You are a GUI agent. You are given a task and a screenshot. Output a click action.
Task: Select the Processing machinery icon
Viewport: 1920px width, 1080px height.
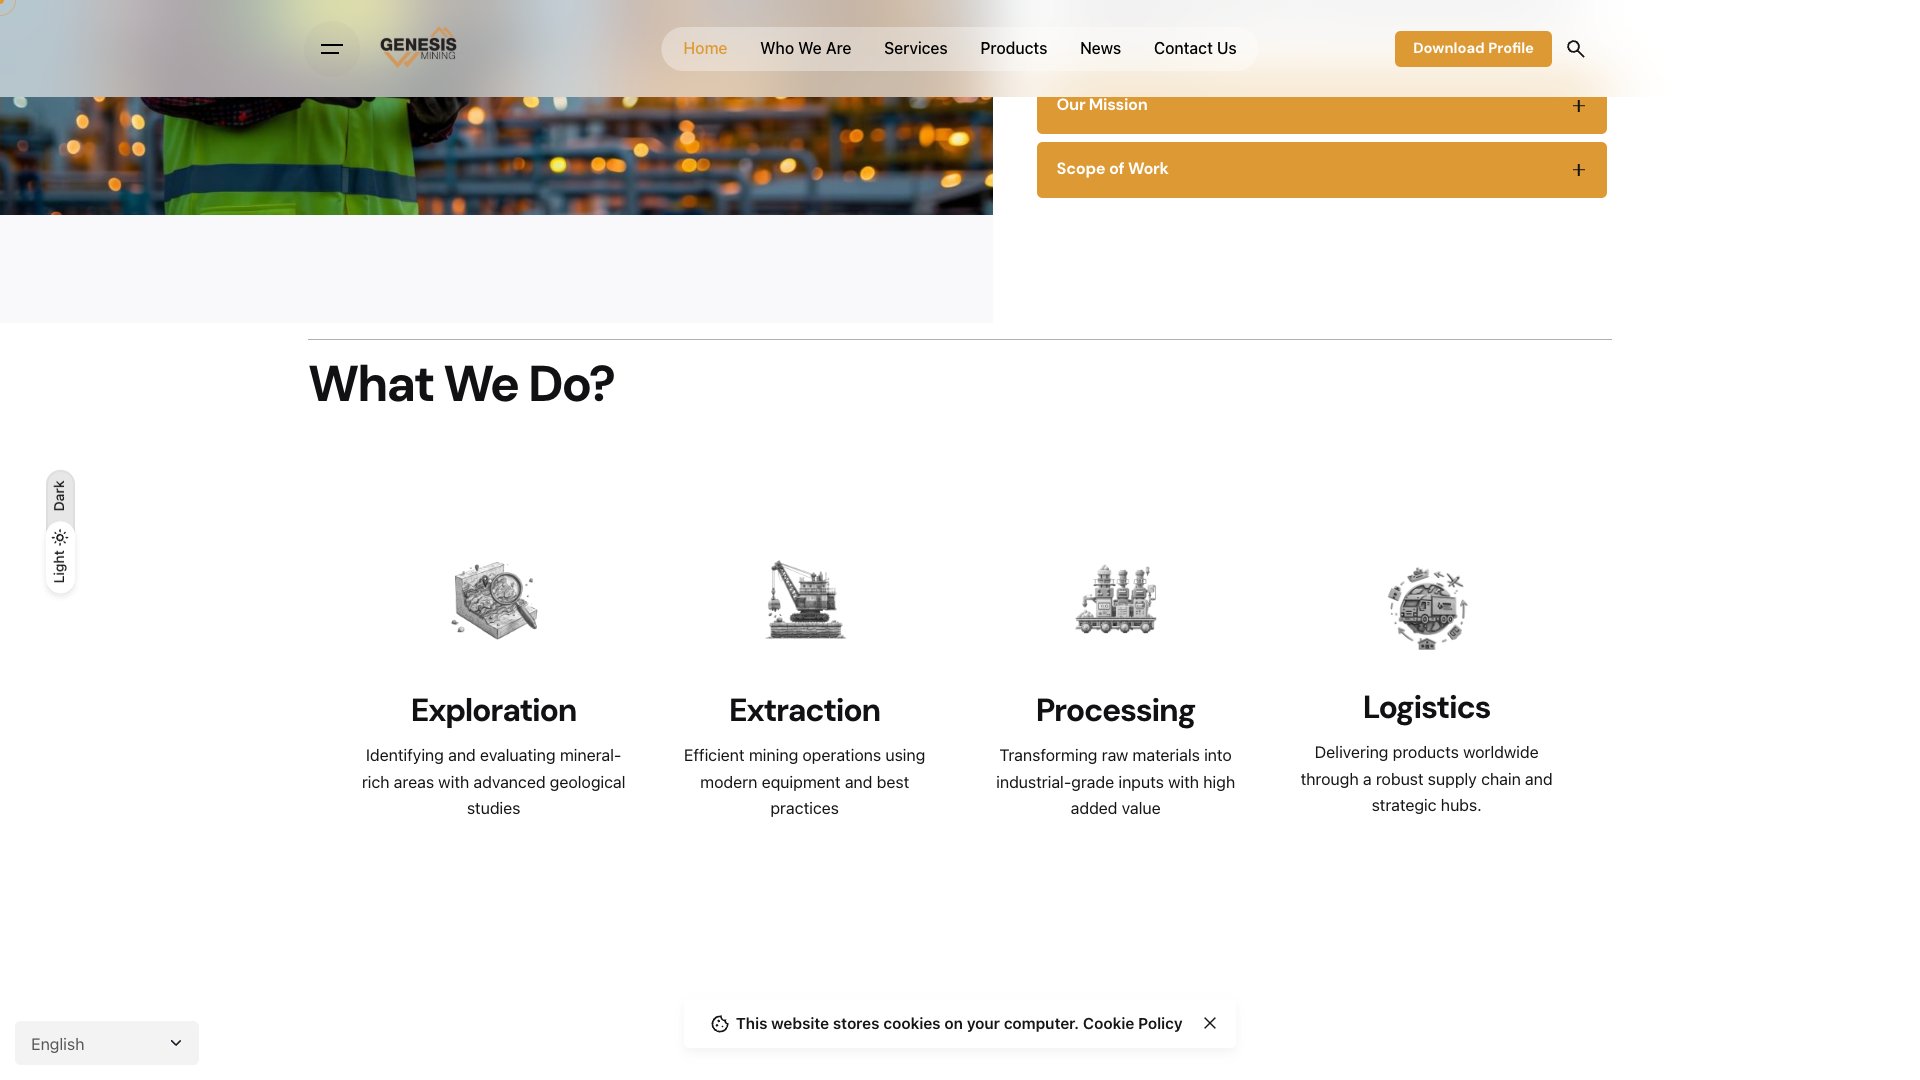point(1115,599)
